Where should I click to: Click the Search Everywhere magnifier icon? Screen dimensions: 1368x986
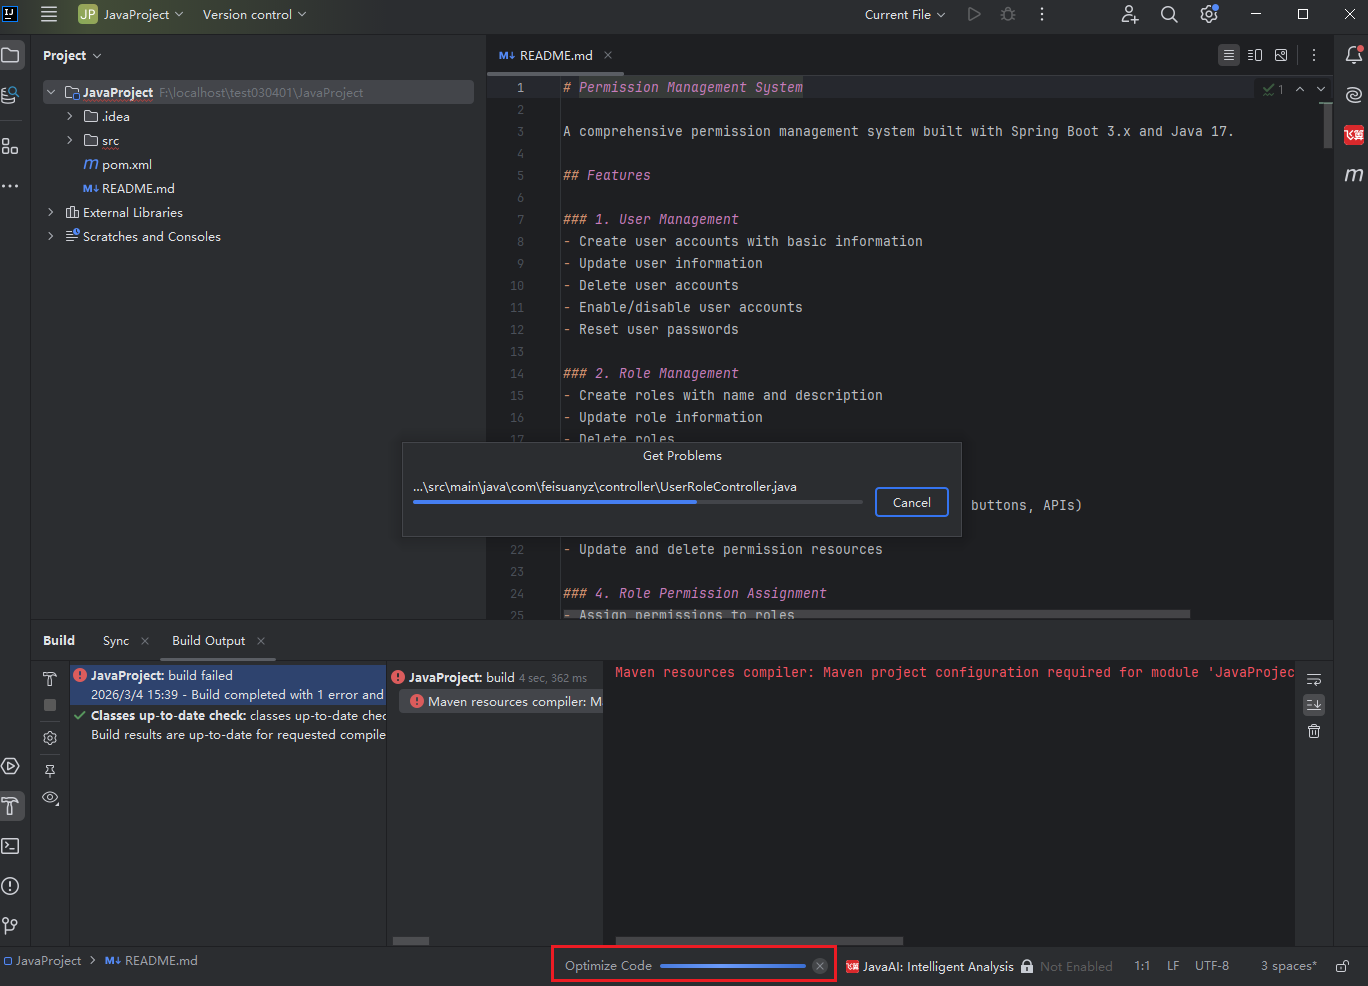pos(1169,14)
